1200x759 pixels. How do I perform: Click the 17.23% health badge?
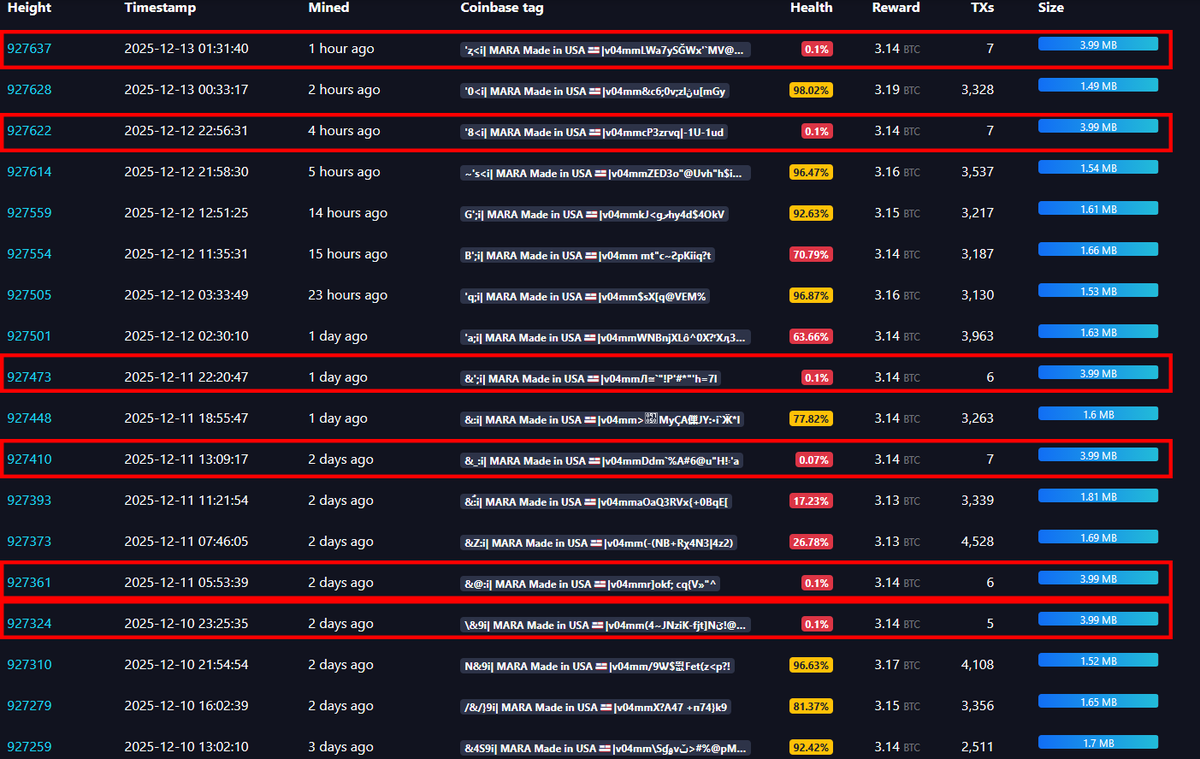(x=811, y=501)
